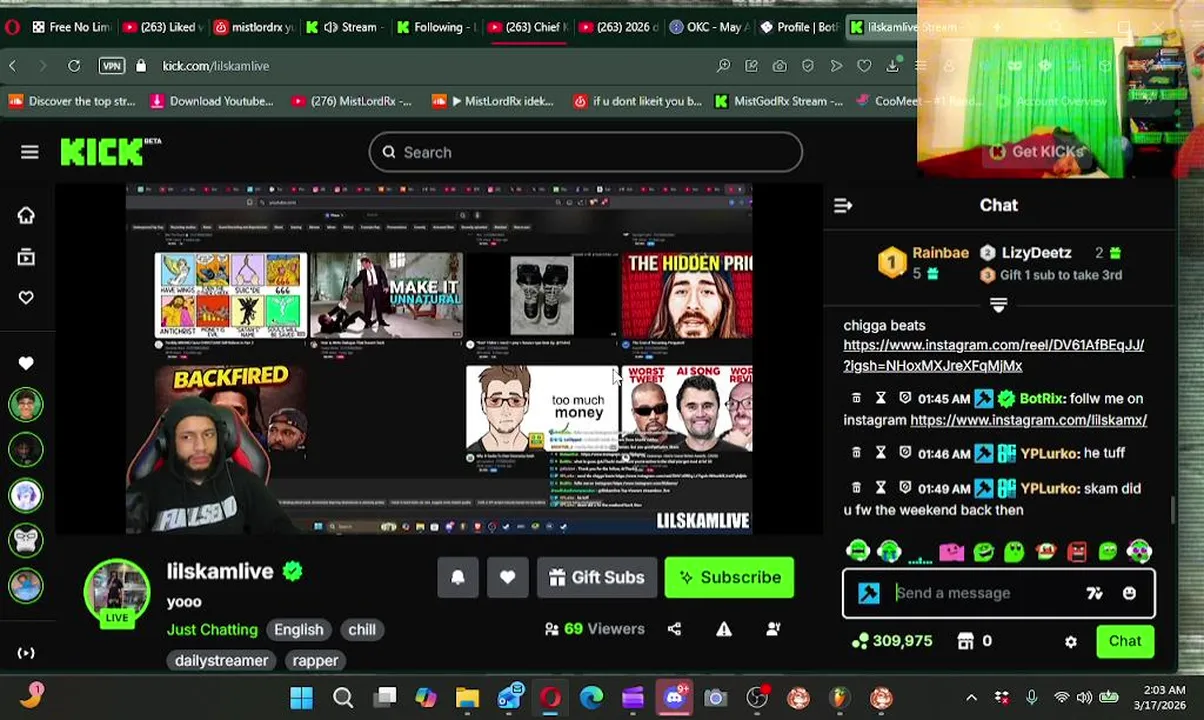The height and width of the screenshot is (720, 1204).
Task: Toggle stream notifications bell
Action: (x=458, y=577)
